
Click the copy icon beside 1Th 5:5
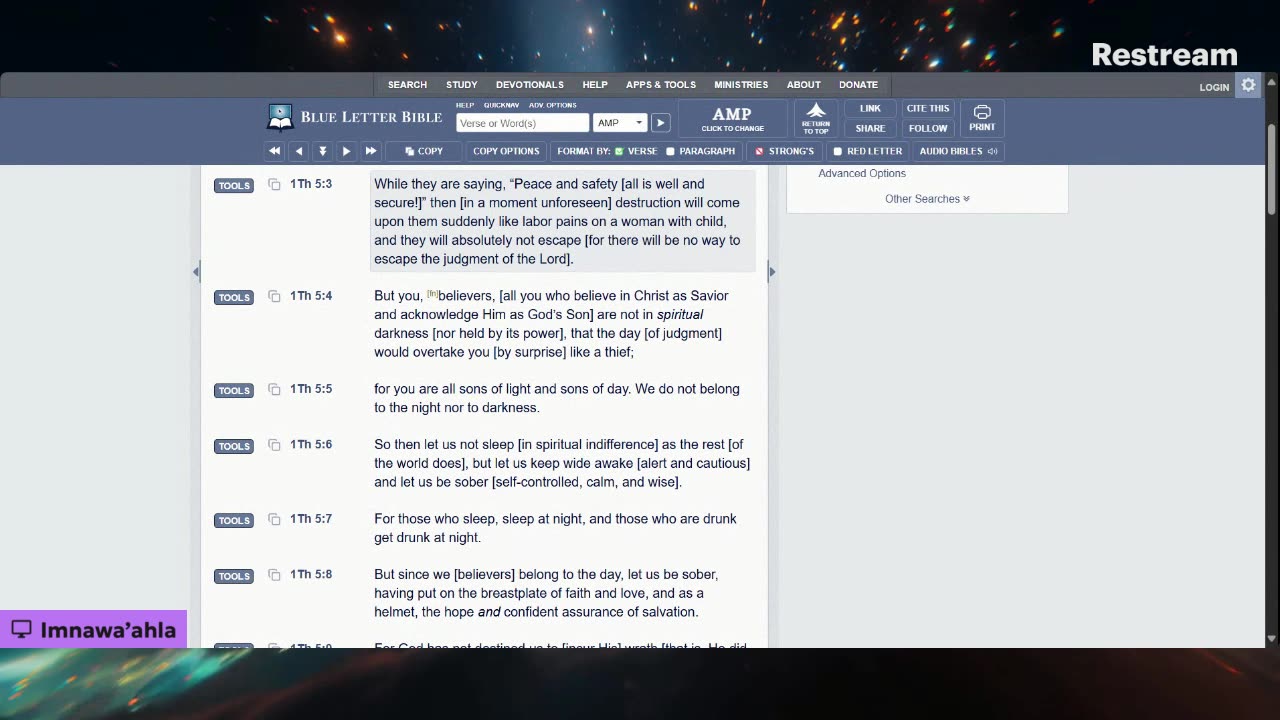pos(274,389)
